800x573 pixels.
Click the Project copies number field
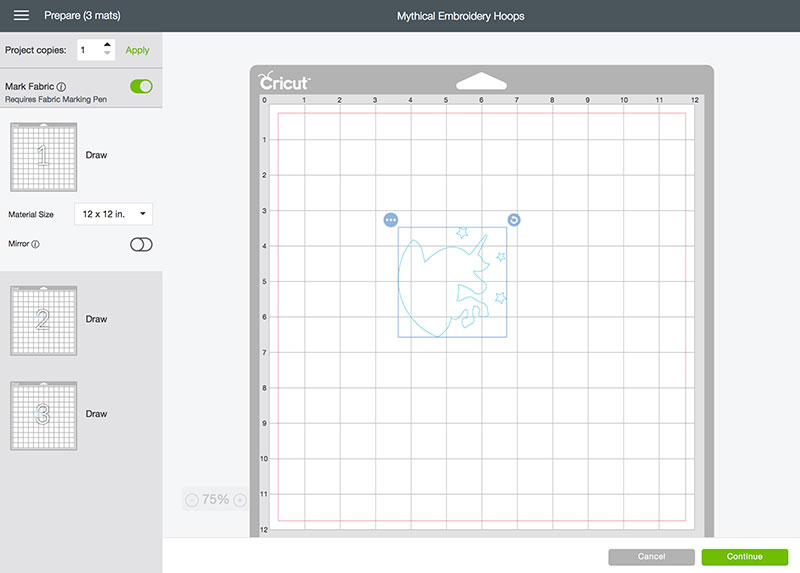tap(90, 50)
